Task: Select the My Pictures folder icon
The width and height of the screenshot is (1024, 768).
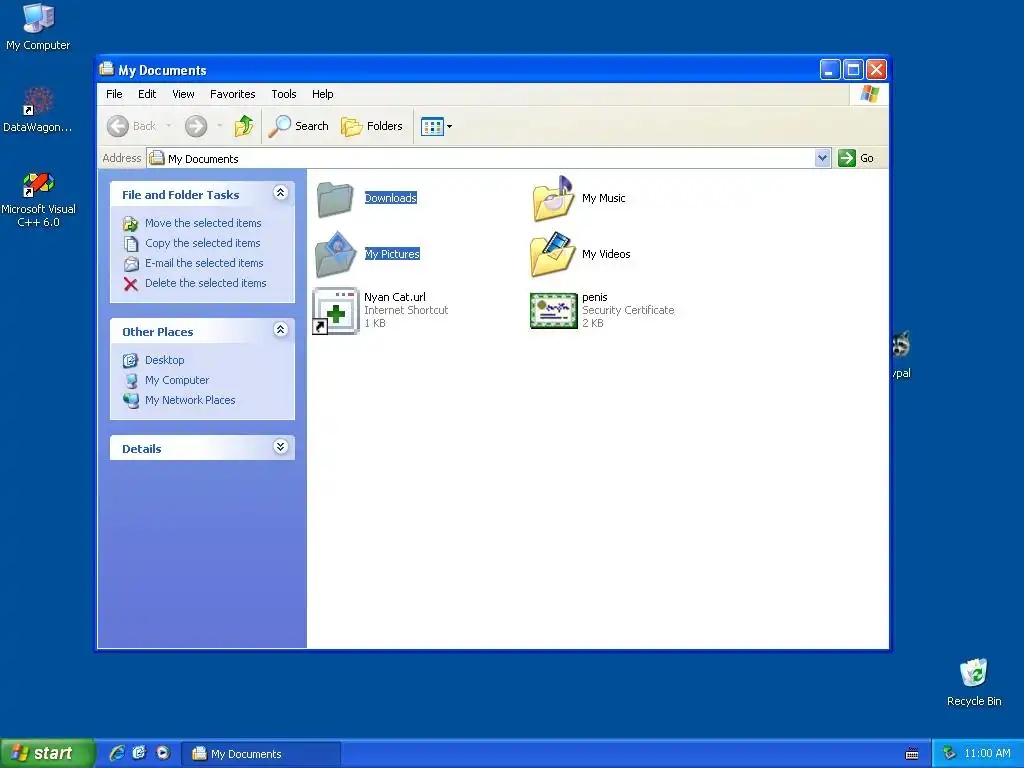Action: click(335, 255)
